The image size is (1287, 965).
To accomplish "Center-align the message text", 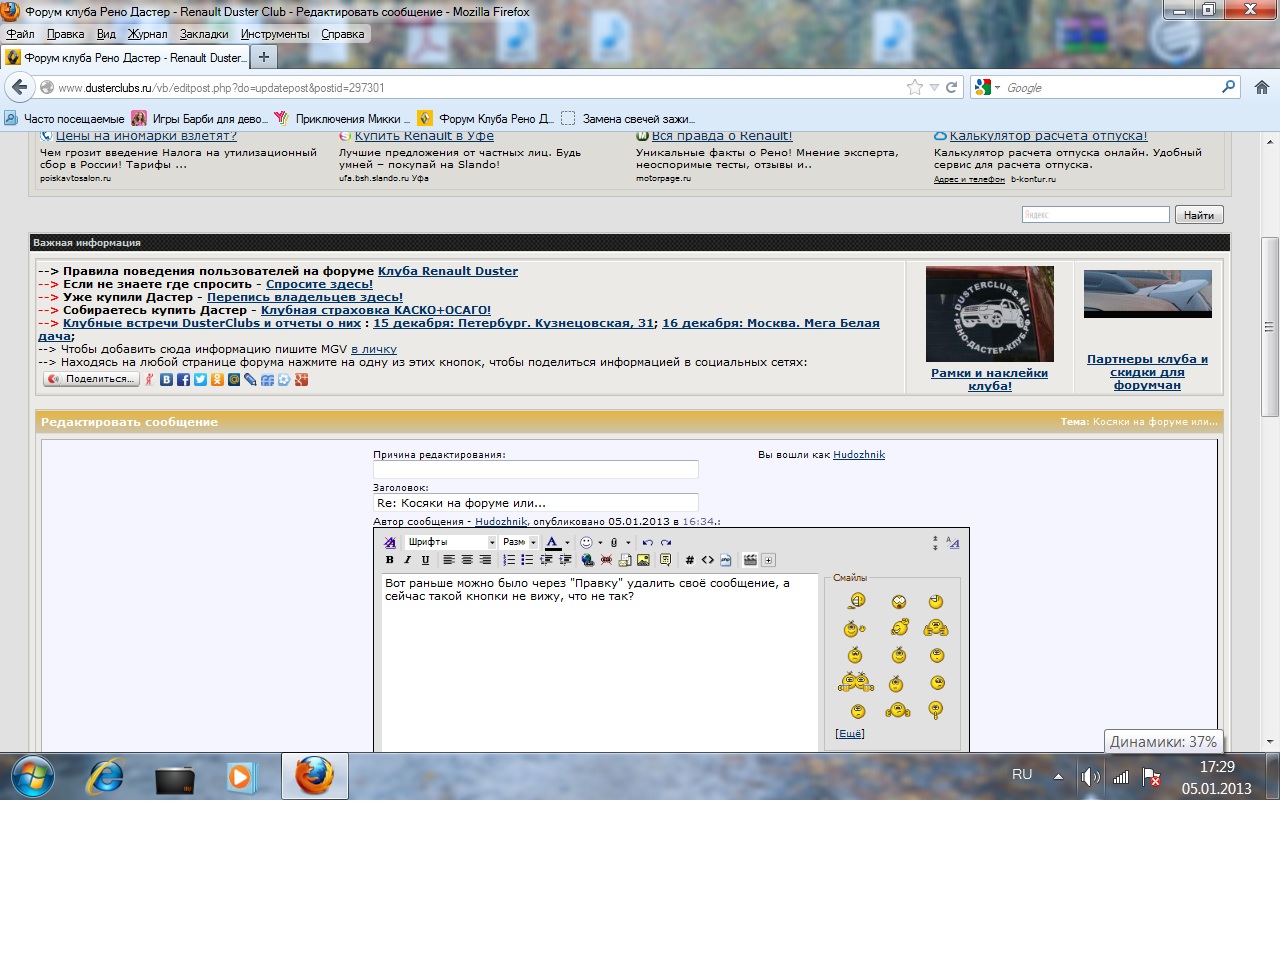I will (x=467, y=560).
